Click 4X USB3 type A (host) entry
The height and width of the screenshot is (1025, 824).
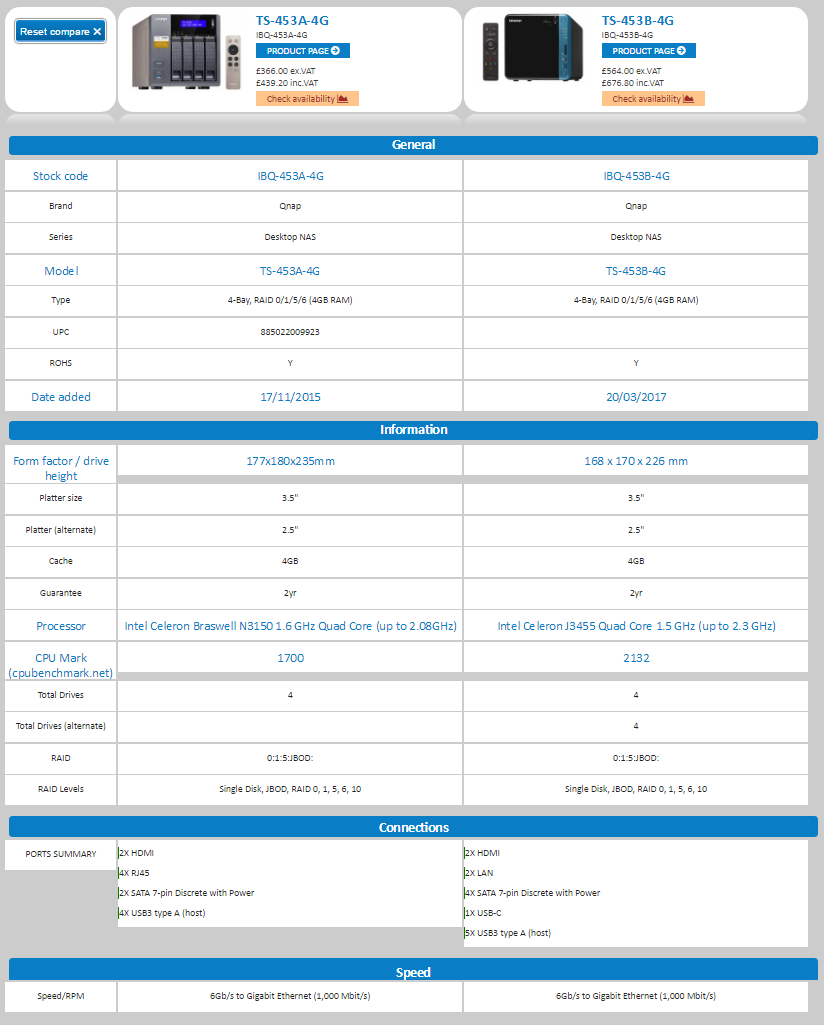click(x=162, y=913)
